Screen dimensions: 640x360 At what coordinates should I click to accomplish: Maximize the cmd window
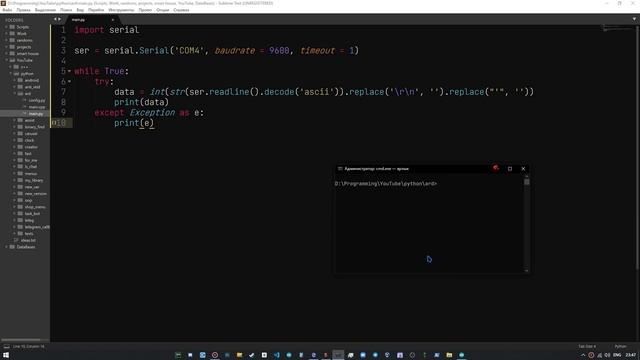(x=510, y=169)
